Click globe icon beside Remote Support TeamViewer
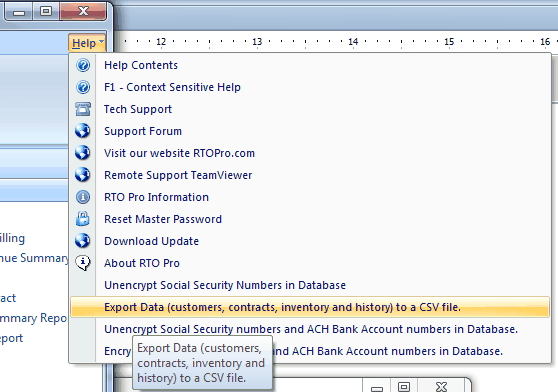 click(x=83, y=175)
